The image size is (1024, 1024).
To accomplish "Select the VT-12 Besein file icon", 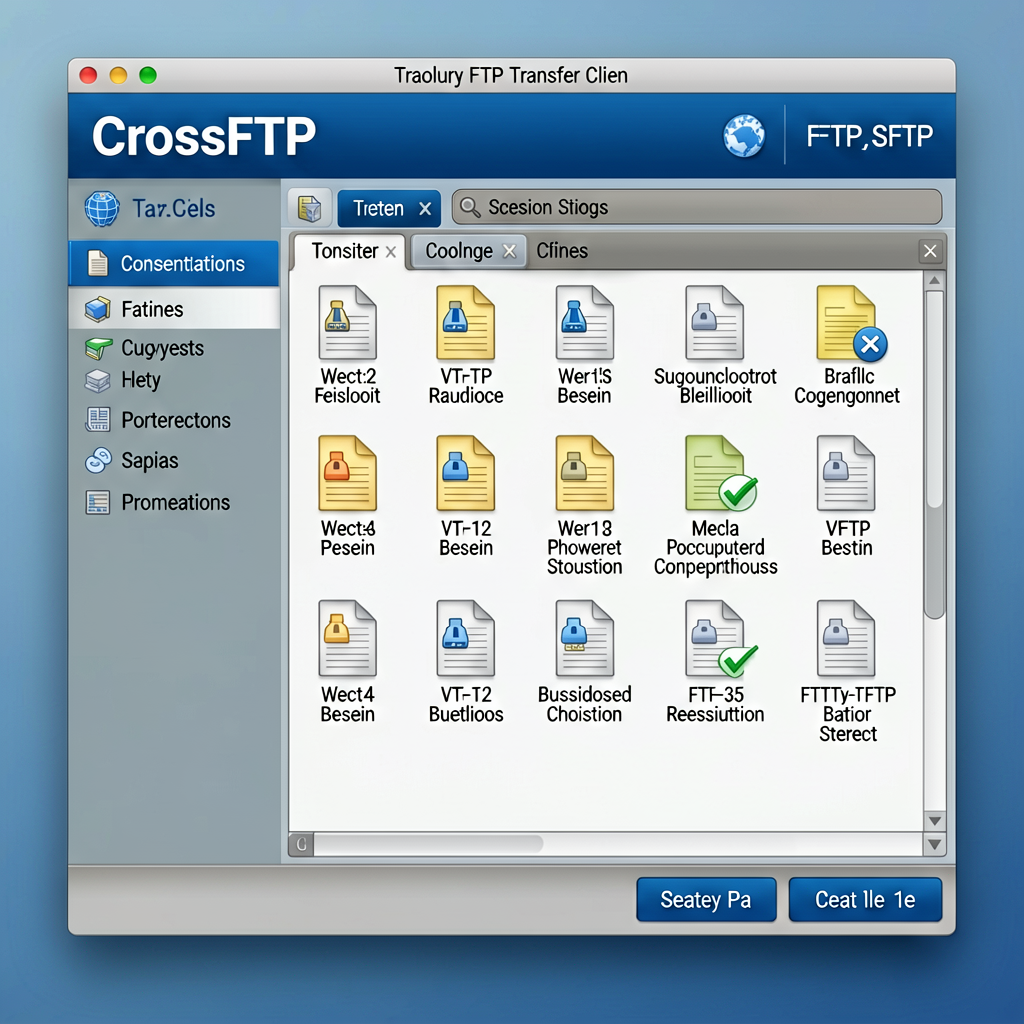I will click(x=466, y=473).
